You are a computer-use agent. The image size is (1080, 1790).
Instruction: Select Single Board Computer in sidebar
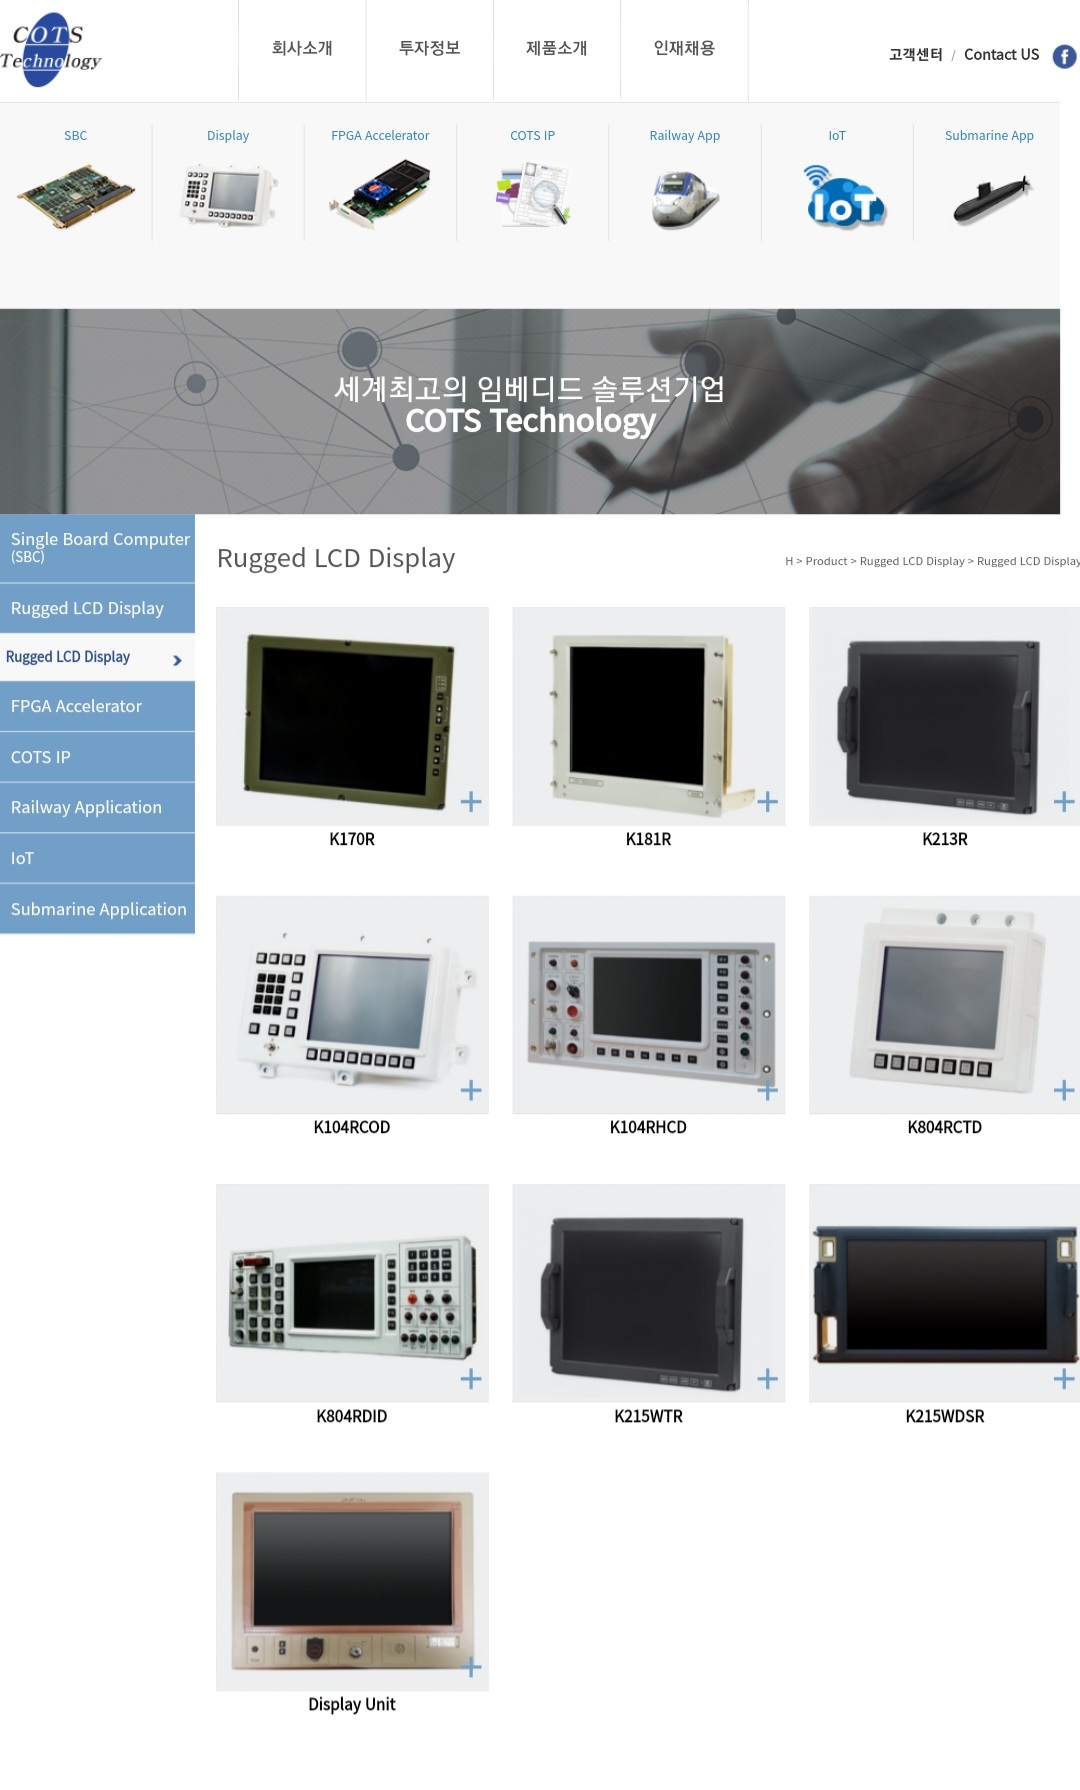[x=97, y=548]
